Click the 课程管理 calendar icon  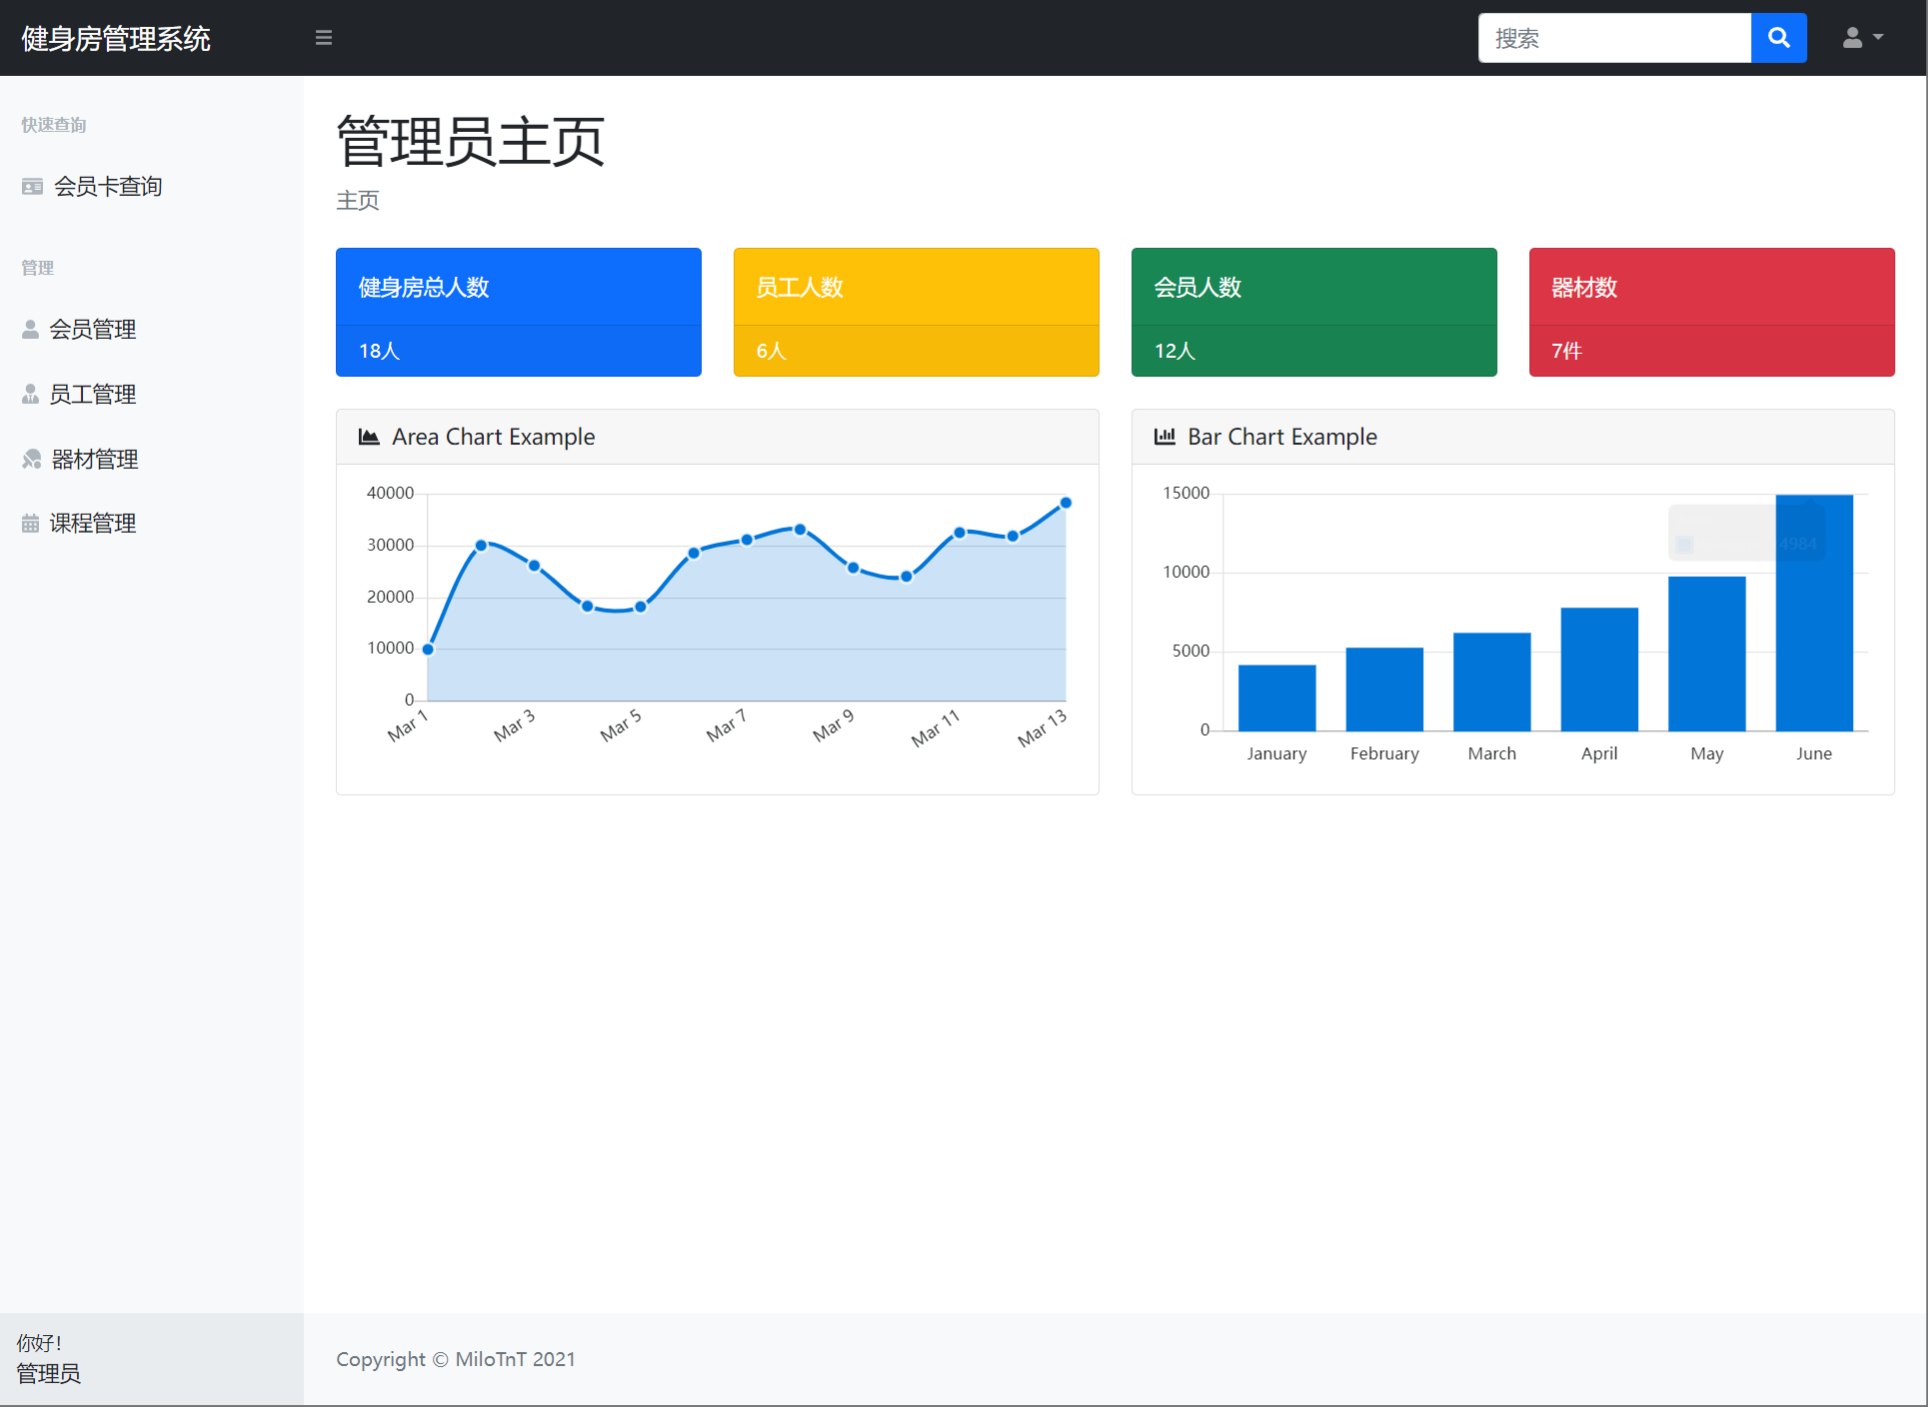[x=30, y=523]
